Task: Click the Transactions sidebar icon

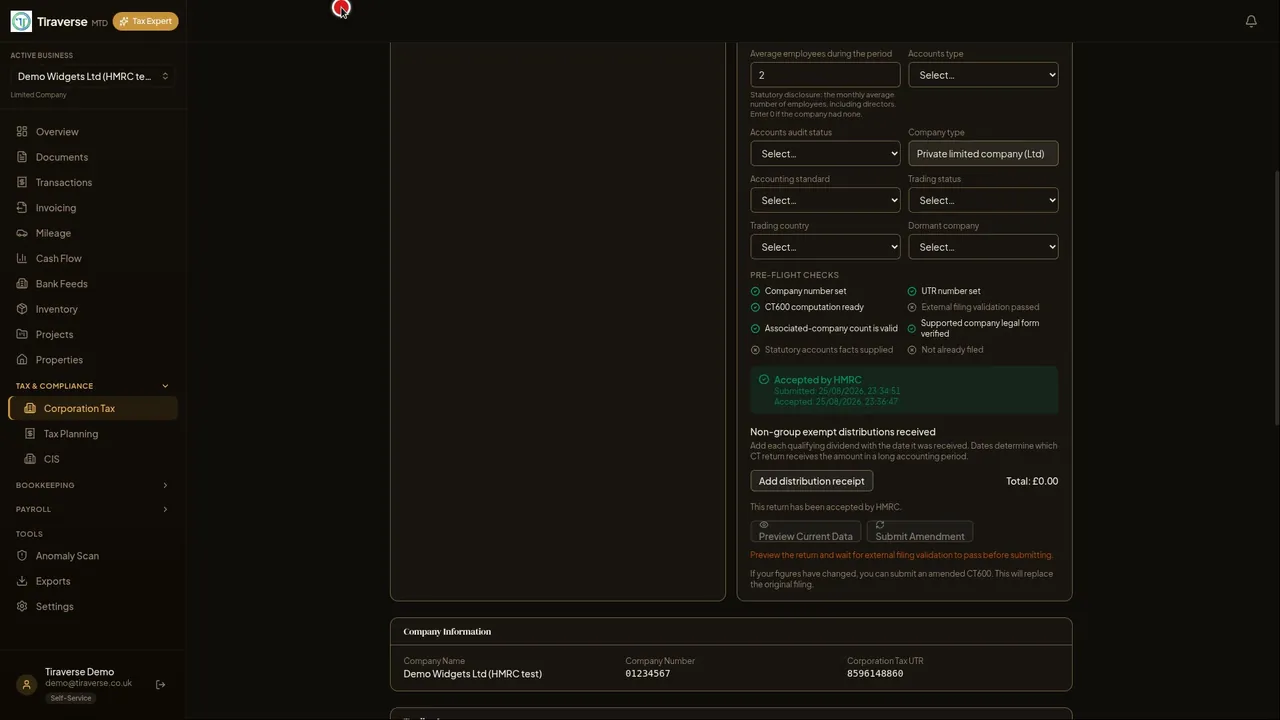Action: [22, 182]
